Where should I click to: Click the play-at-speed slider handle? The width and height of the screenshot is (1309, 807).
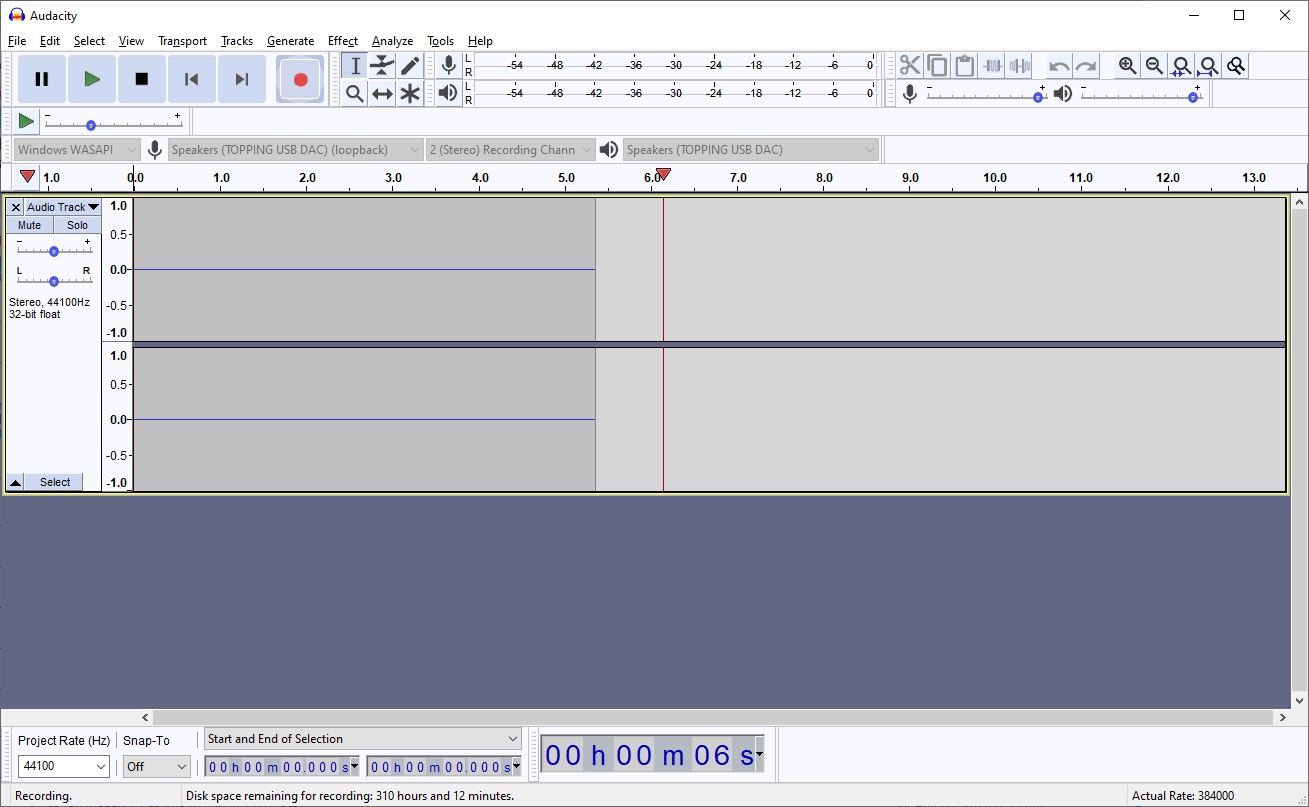pyautogui.click(x=91, y=125)
